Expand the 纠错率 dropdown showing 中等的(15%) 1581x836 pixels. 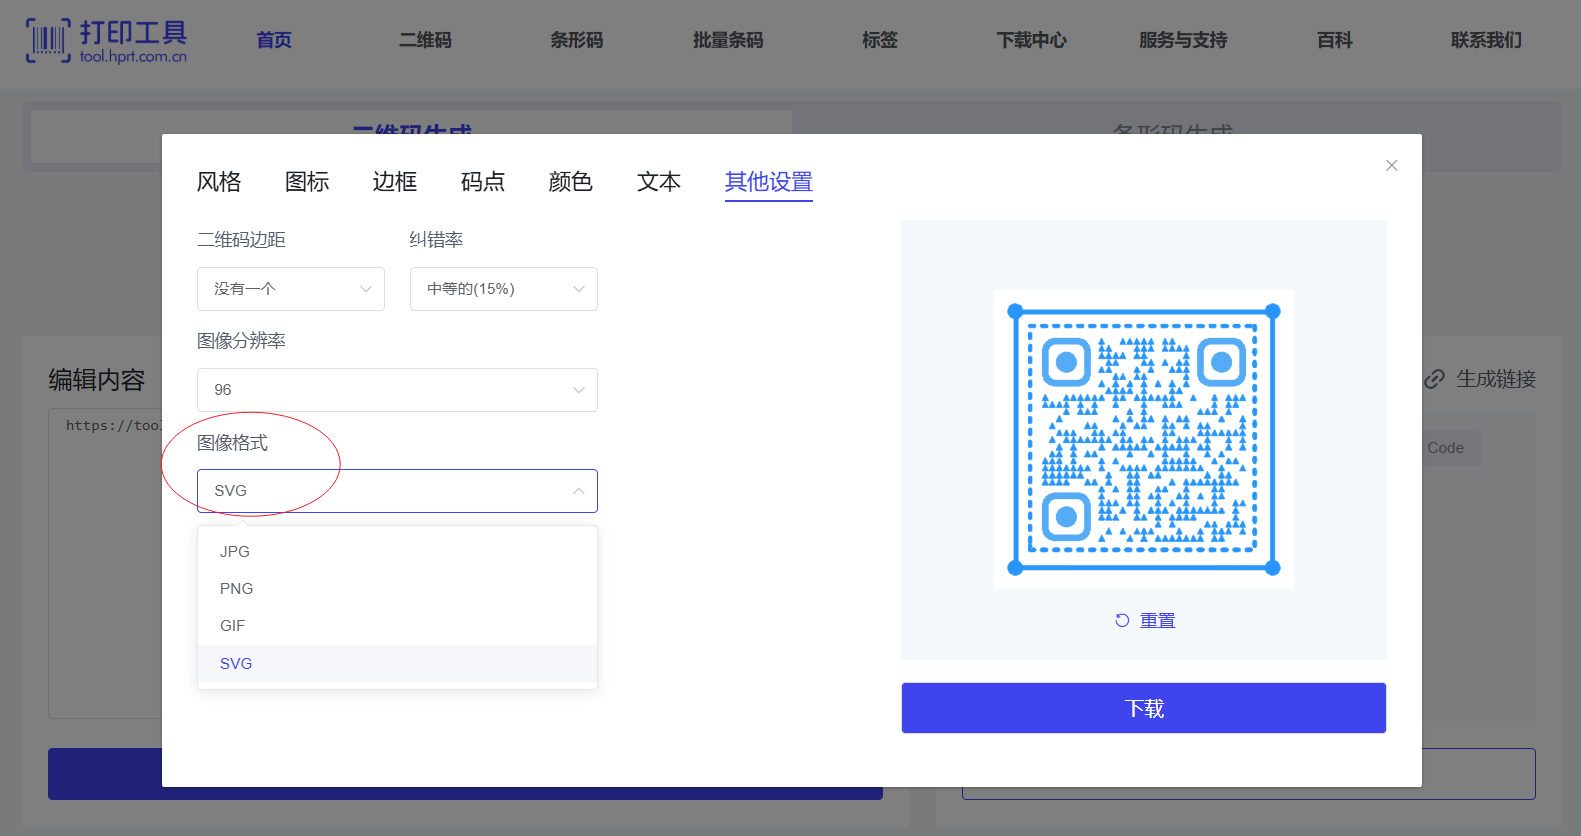(504, 289)
